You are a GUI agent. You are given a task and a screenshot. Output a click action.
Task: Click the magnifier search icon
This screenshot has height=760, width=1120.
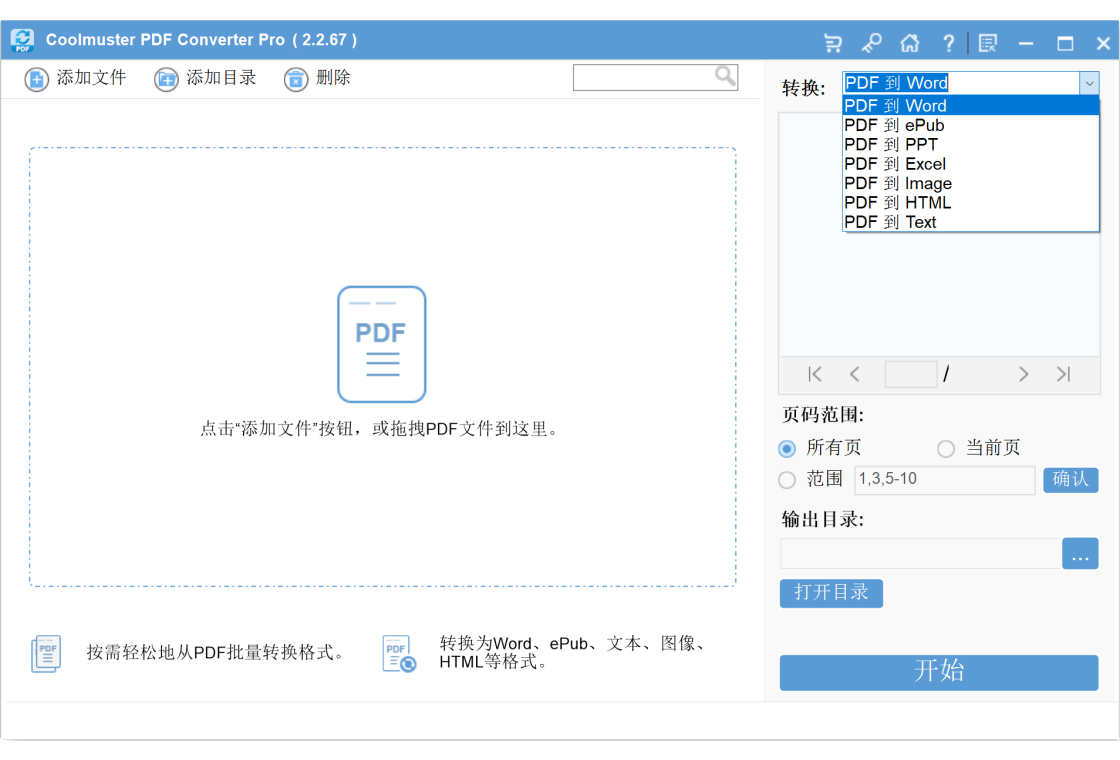point(725,76)
